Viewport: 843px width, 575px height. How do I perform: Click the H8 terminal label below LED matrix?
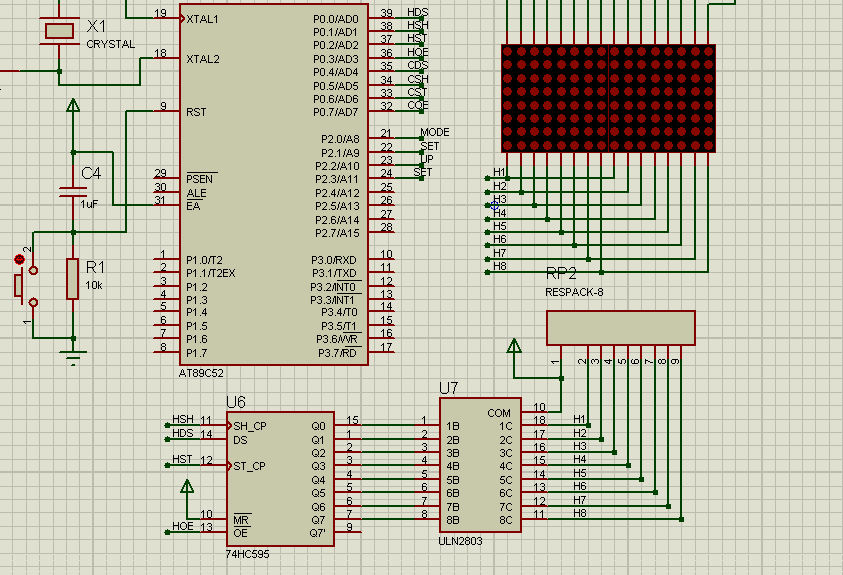point(500,266)
